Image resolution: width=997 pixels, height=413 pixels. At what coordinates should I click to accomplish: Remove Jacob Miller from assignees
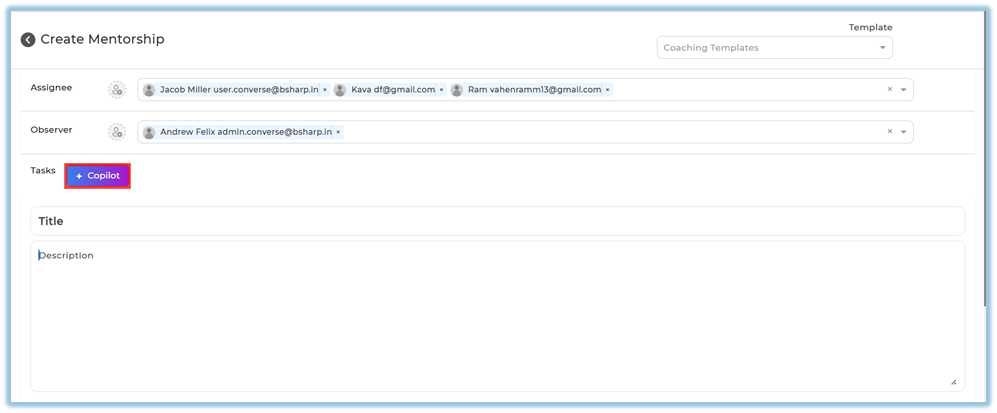click(x=324, y=90)
